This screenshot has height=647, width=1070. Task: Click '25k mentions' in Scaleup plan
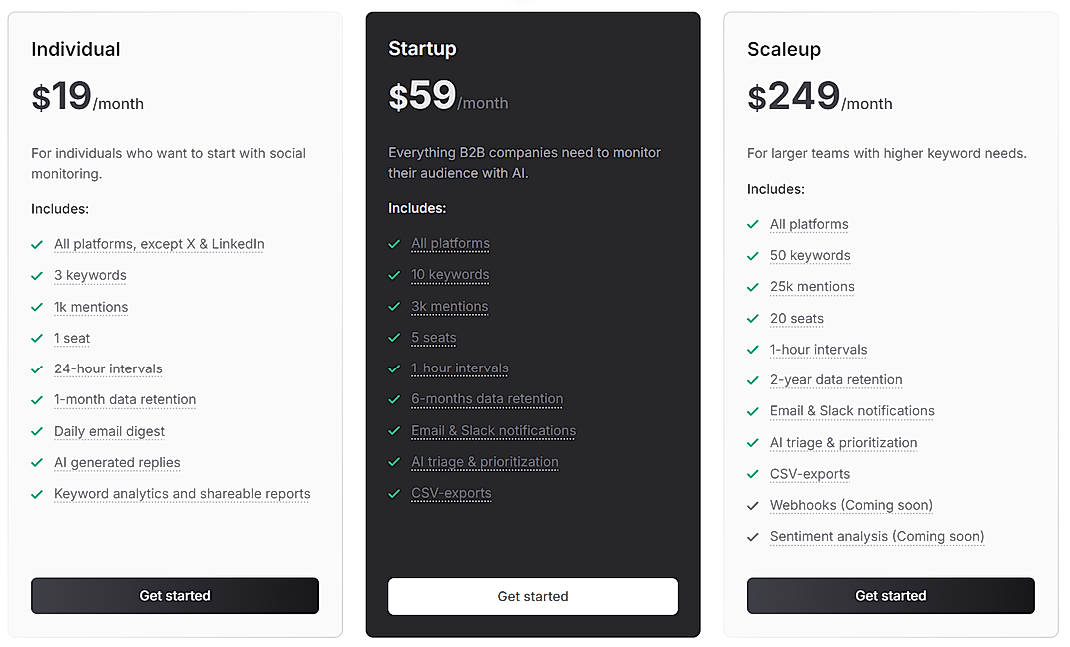pyautogui.click(x=812, y=287)
